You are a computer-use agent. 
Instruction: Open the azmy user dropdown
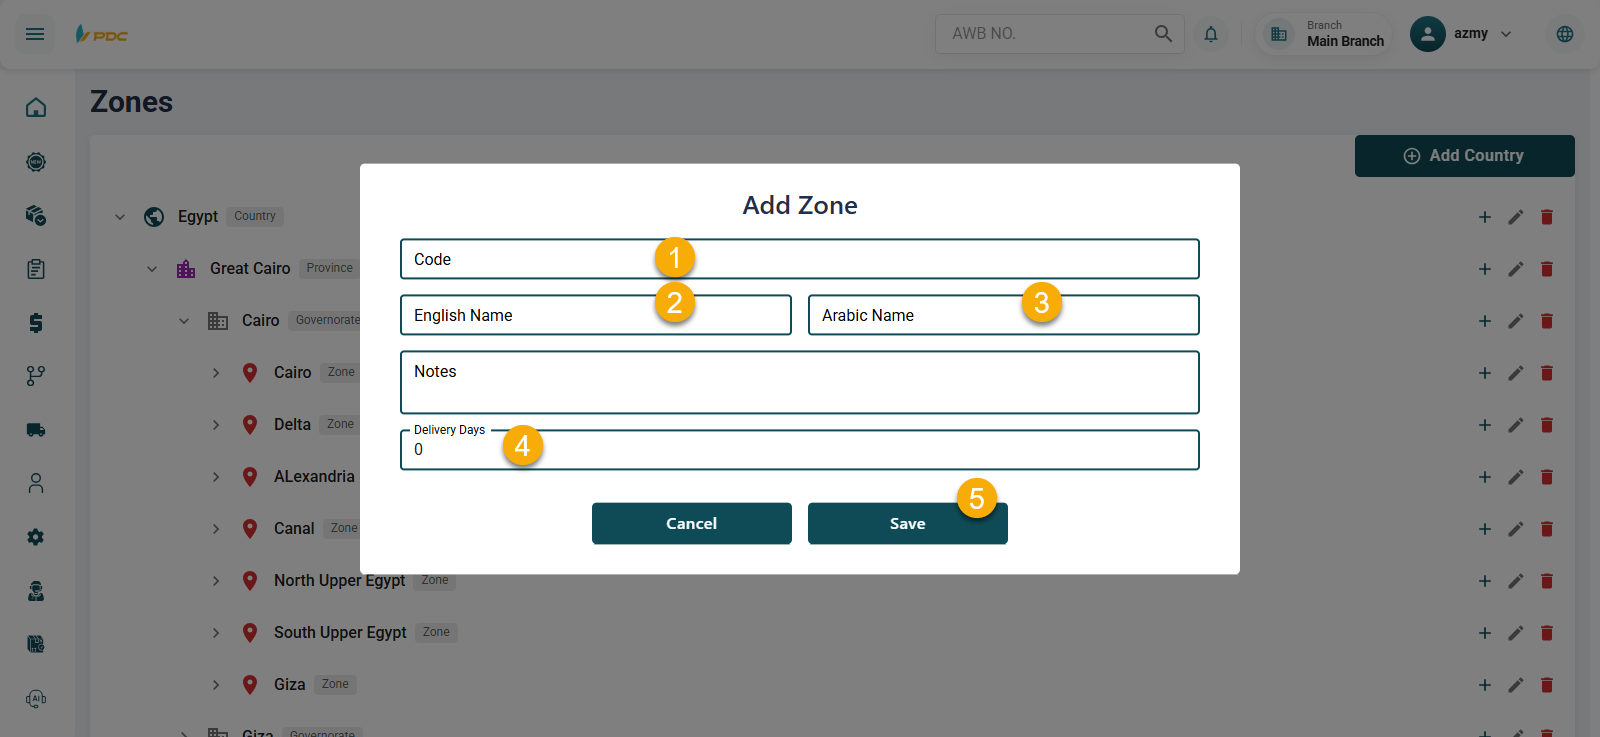tap(1463, 34)
